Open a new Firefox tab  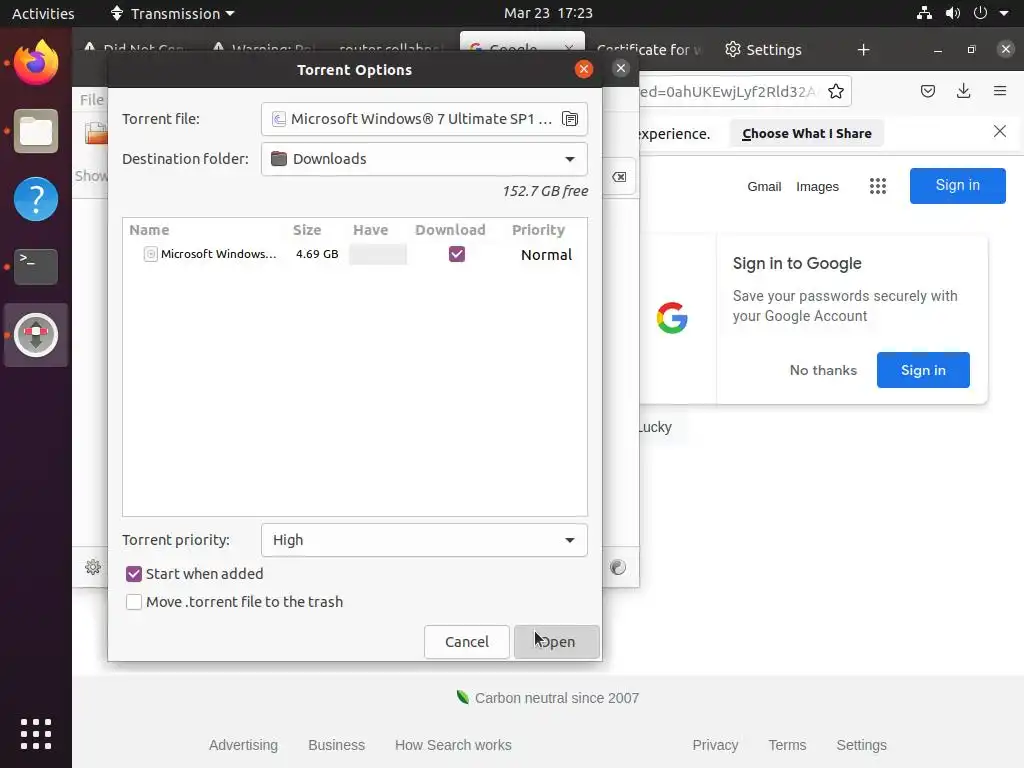863,50
